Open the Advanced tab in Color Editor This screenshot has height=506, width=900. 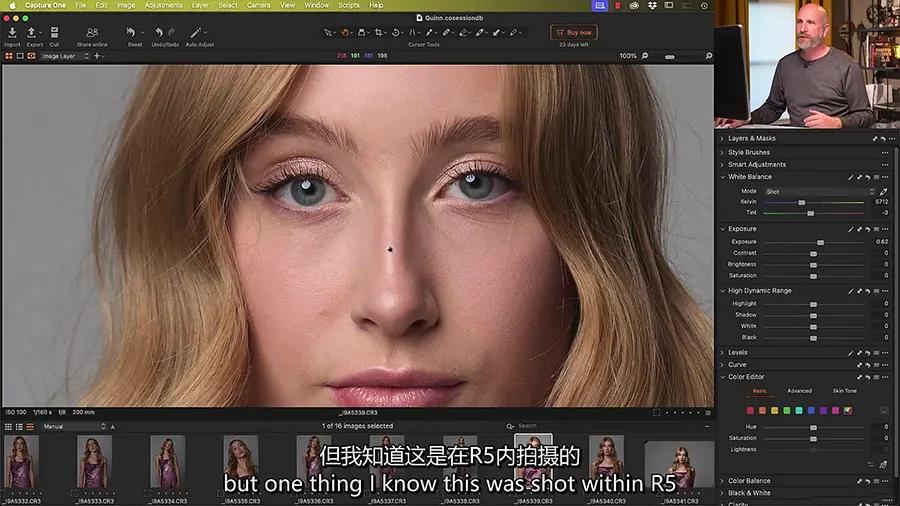pyautogui.click(x=799, y=391)
